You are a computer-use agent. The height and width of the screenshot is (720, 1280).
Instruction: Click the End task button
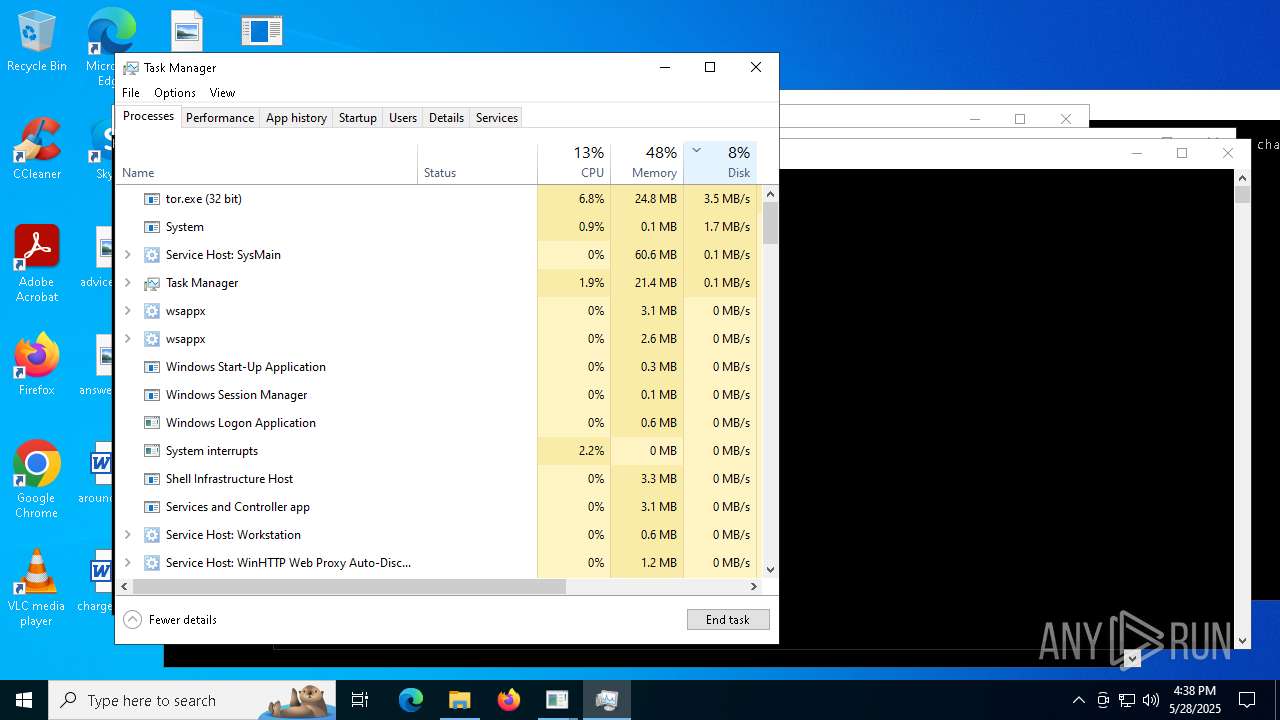click(728, 620)
